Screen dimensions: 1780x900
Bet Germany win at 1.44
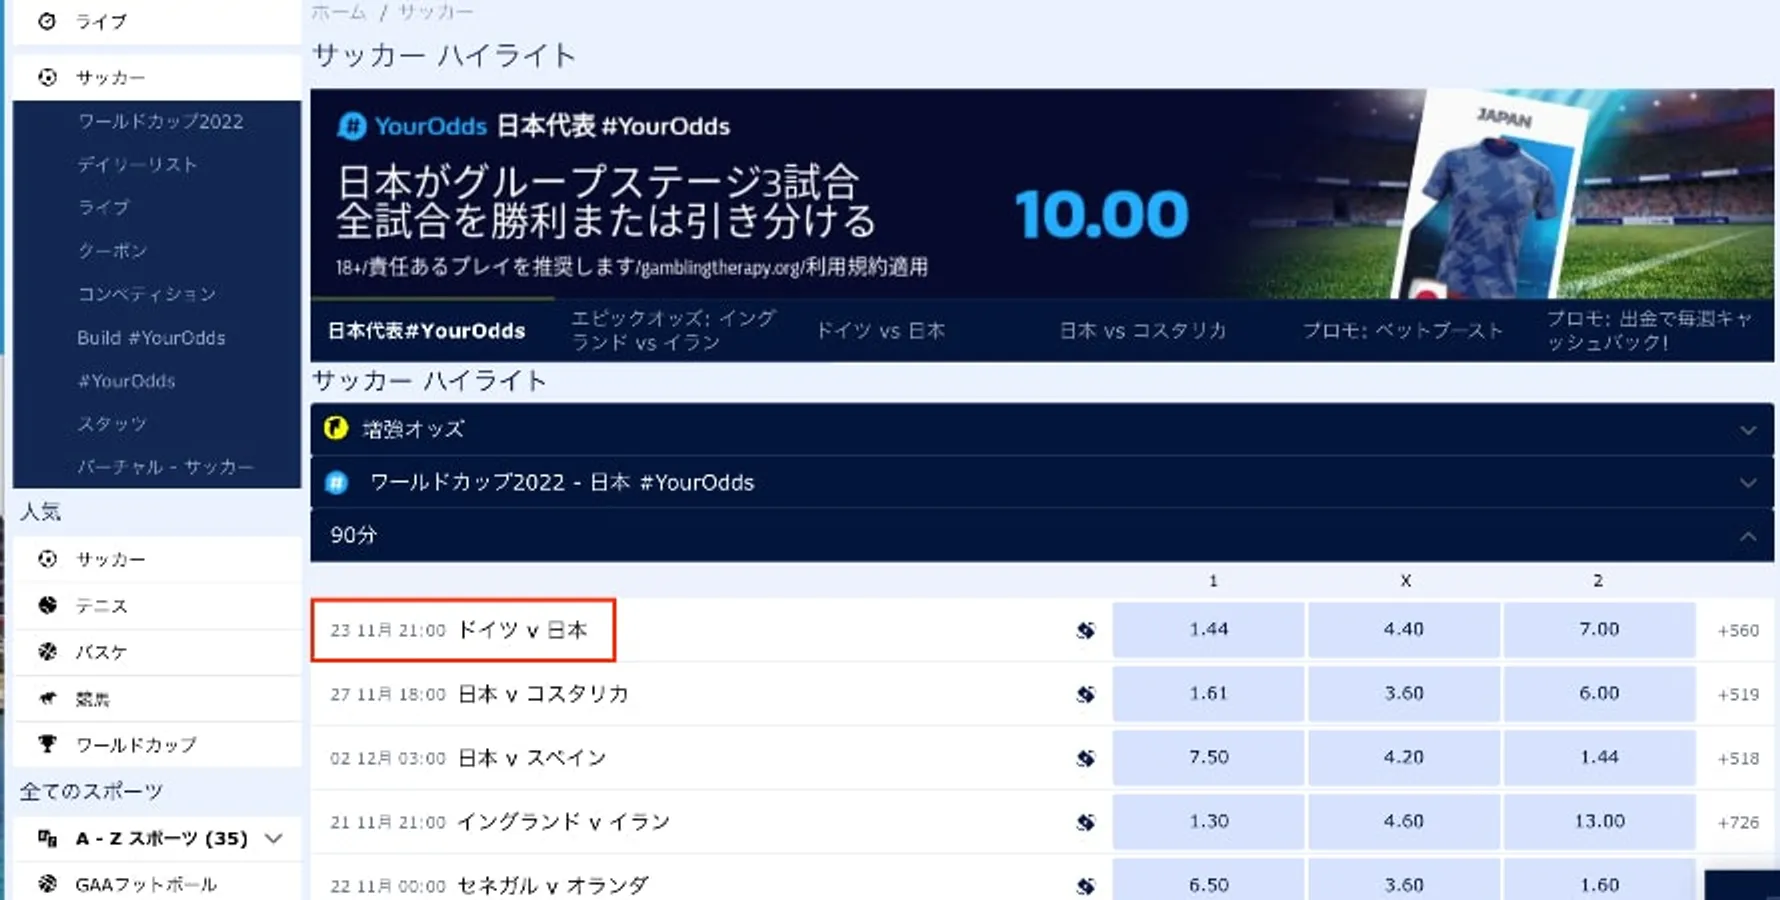pyautogui.click(x=1208, y=630)
